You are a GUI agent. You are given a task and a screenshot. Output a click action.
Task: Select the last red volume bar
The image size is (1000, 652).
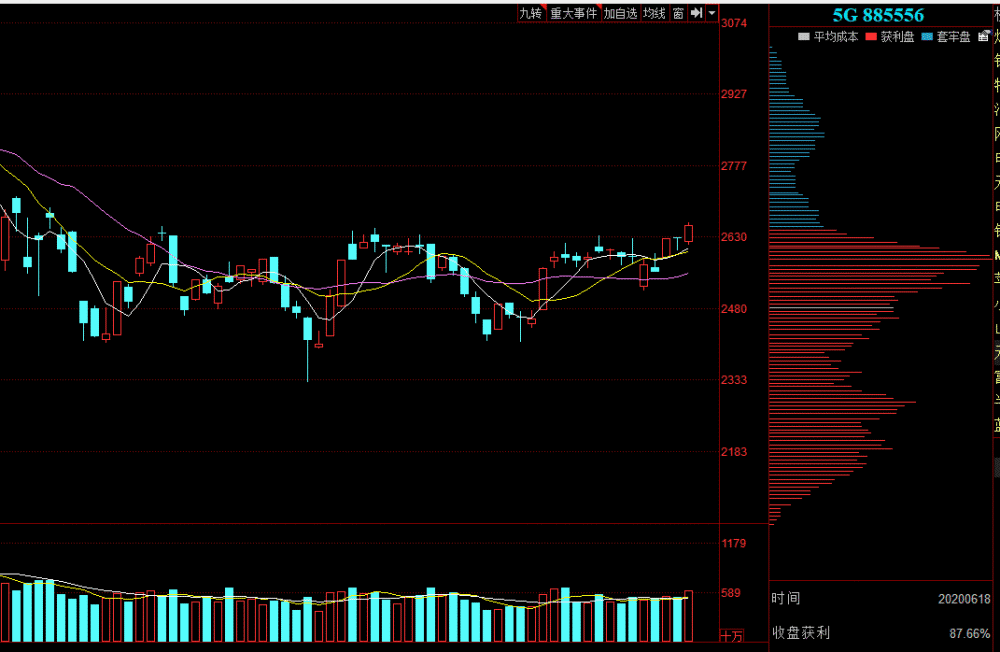click(689, 616)
